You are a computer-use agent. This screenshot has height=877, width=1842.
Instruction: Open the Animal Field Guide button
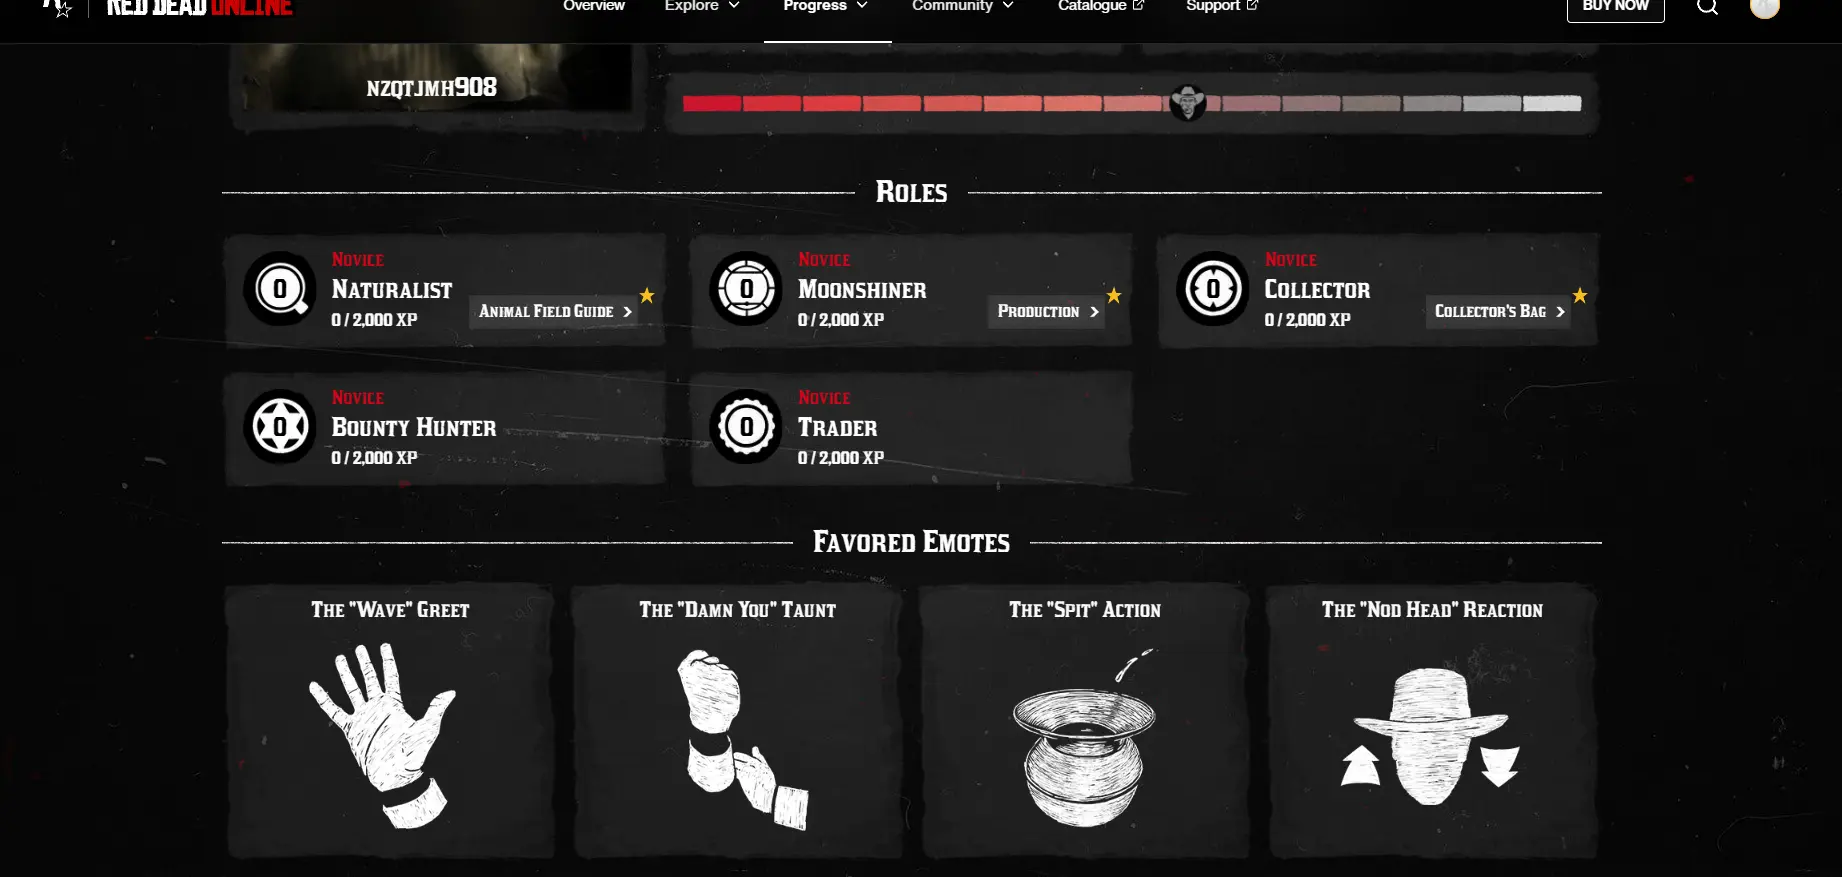[555, 311]
